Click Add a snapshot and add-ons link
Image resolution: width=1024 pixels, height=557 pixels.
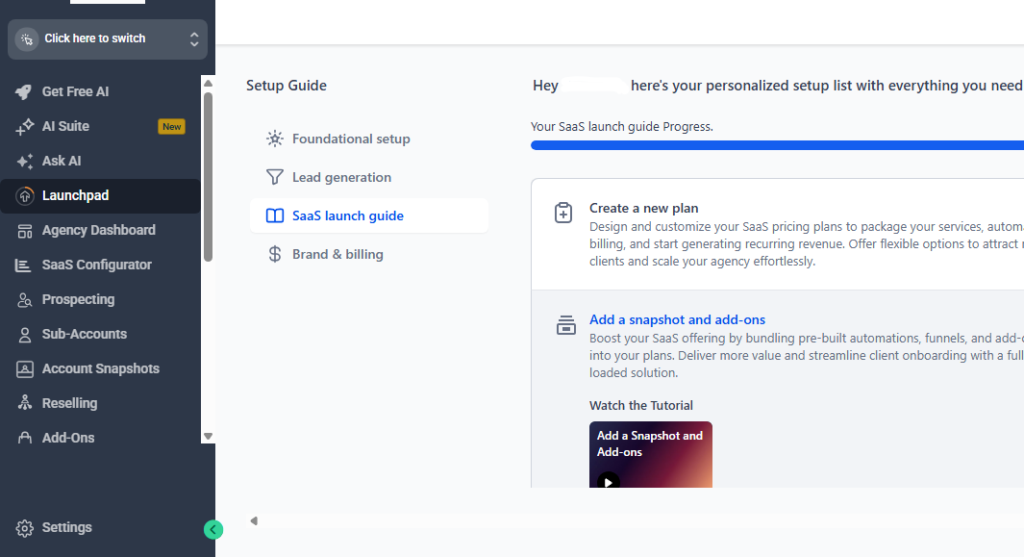tap(677, 320)
